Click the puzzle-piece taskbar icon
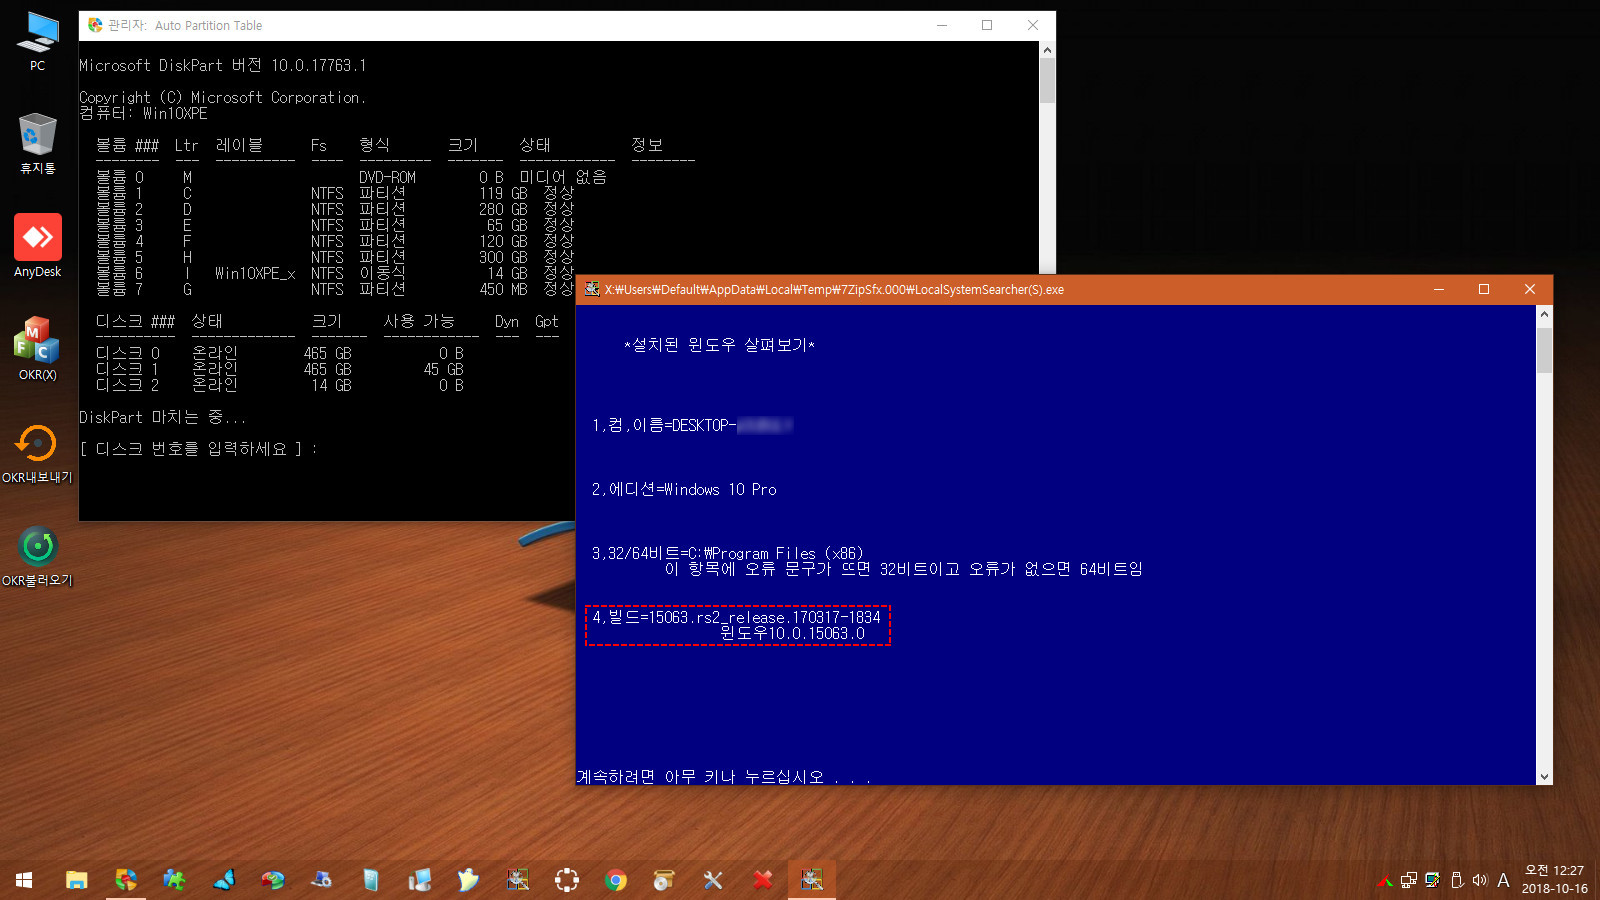Screen dimensions: 1600x900 tap(175, 880)
